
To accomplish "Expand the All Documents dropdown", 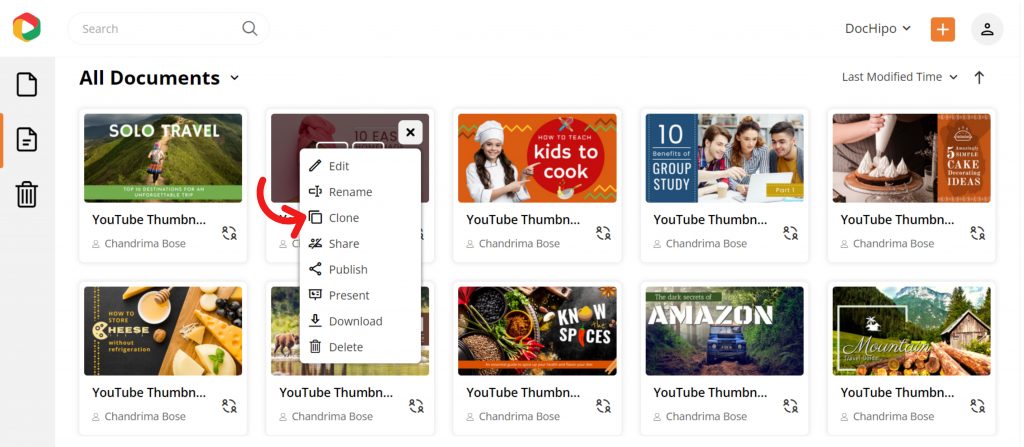I will point(234,78).
